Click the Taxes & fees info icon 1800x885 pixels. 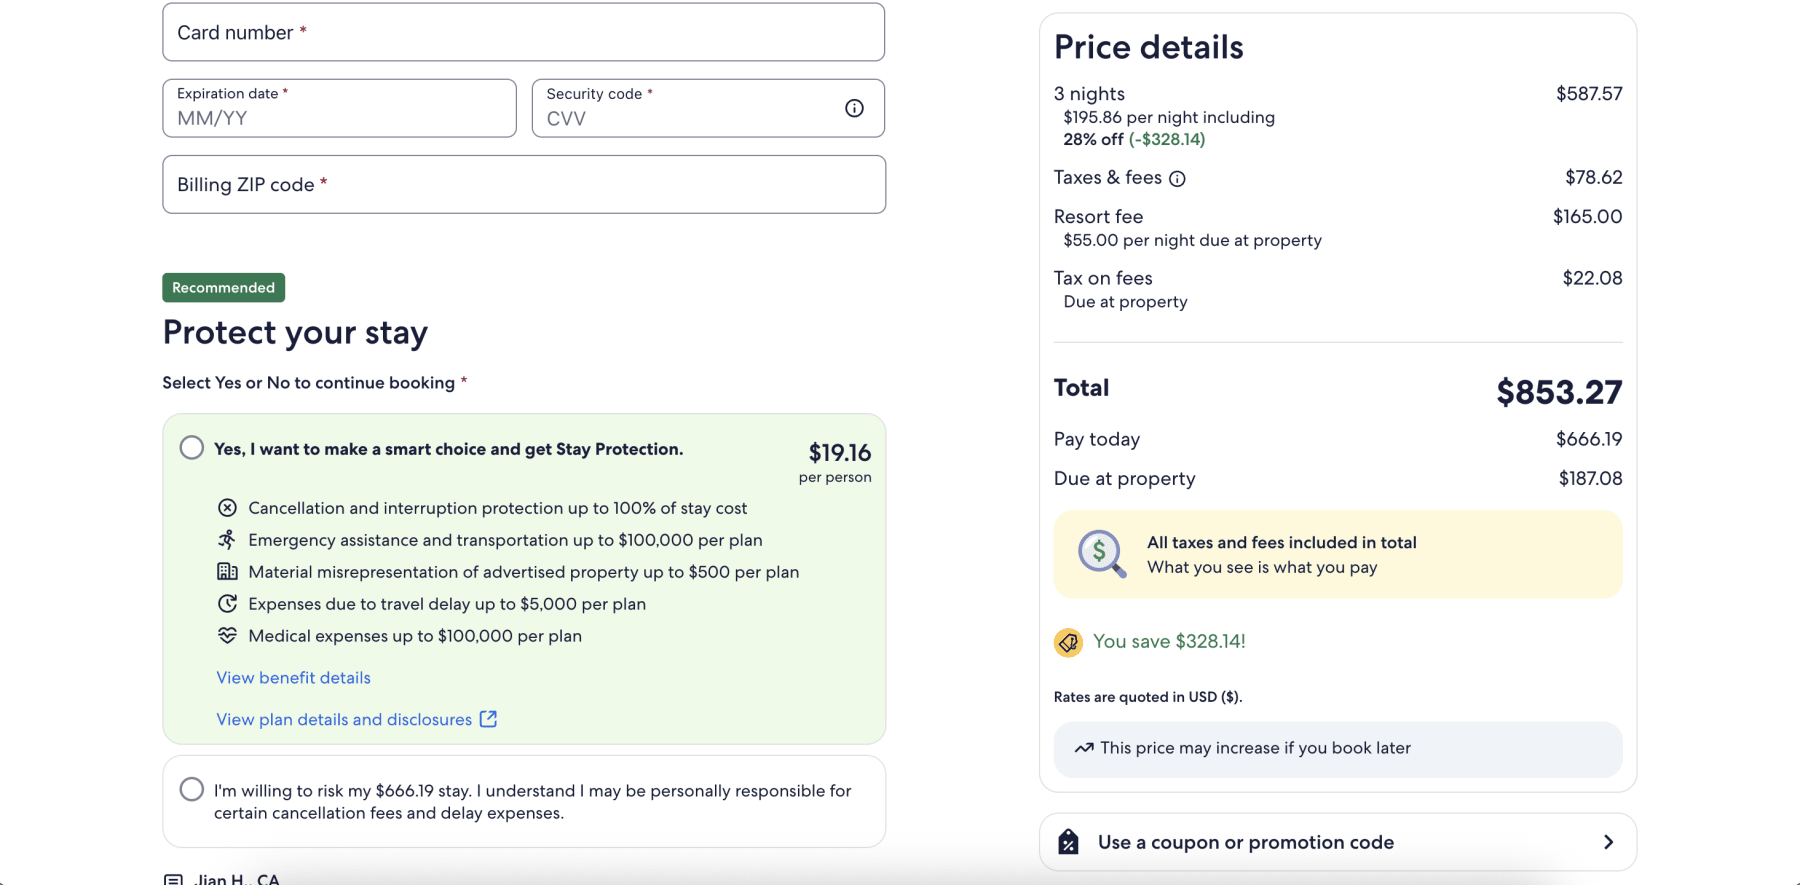point(1179,178)
